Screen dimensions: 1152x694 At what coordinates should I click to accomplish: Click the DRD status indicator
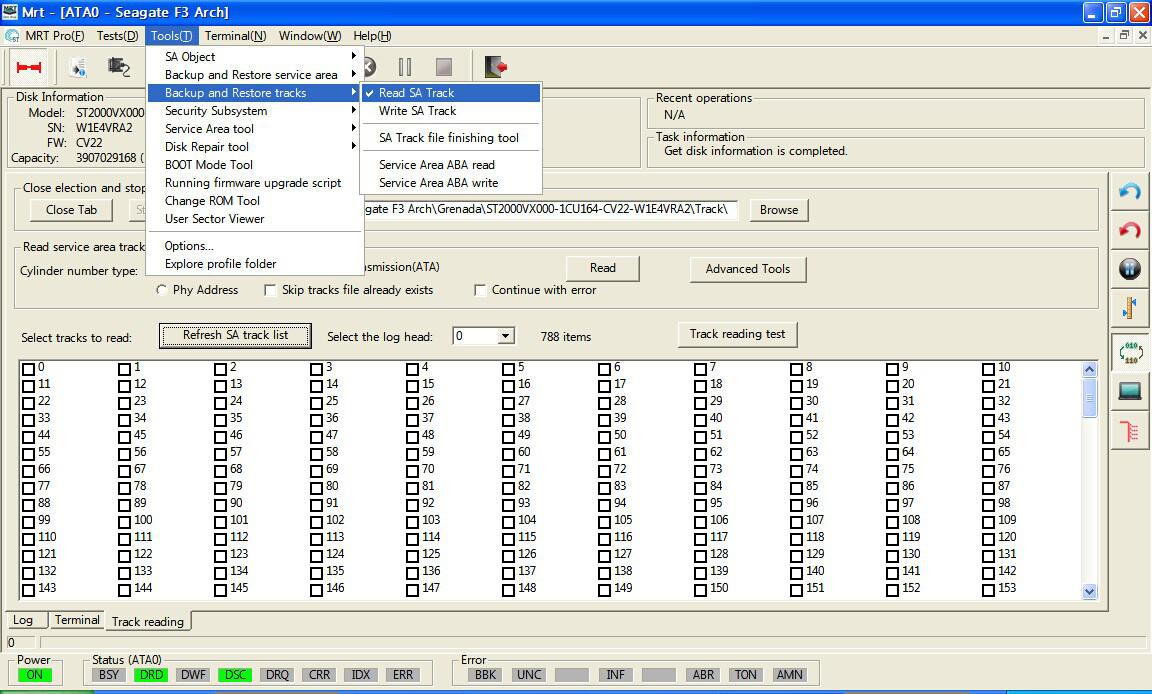[151, 675]
